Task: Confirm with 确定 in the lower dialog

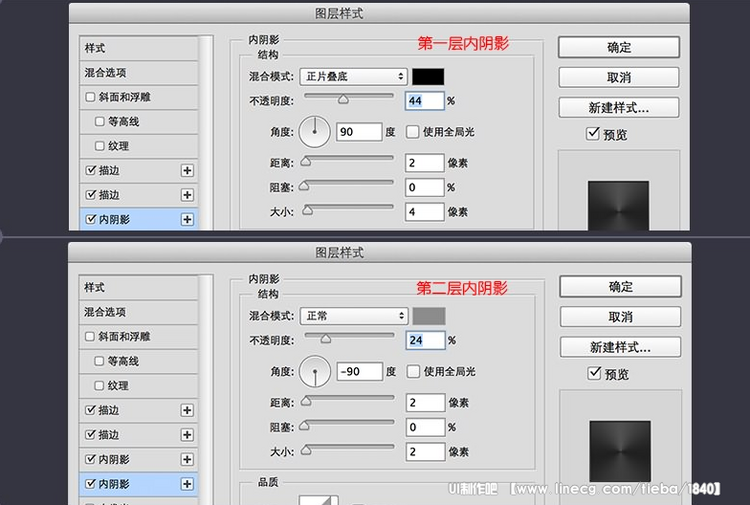Action: point(620,286)
